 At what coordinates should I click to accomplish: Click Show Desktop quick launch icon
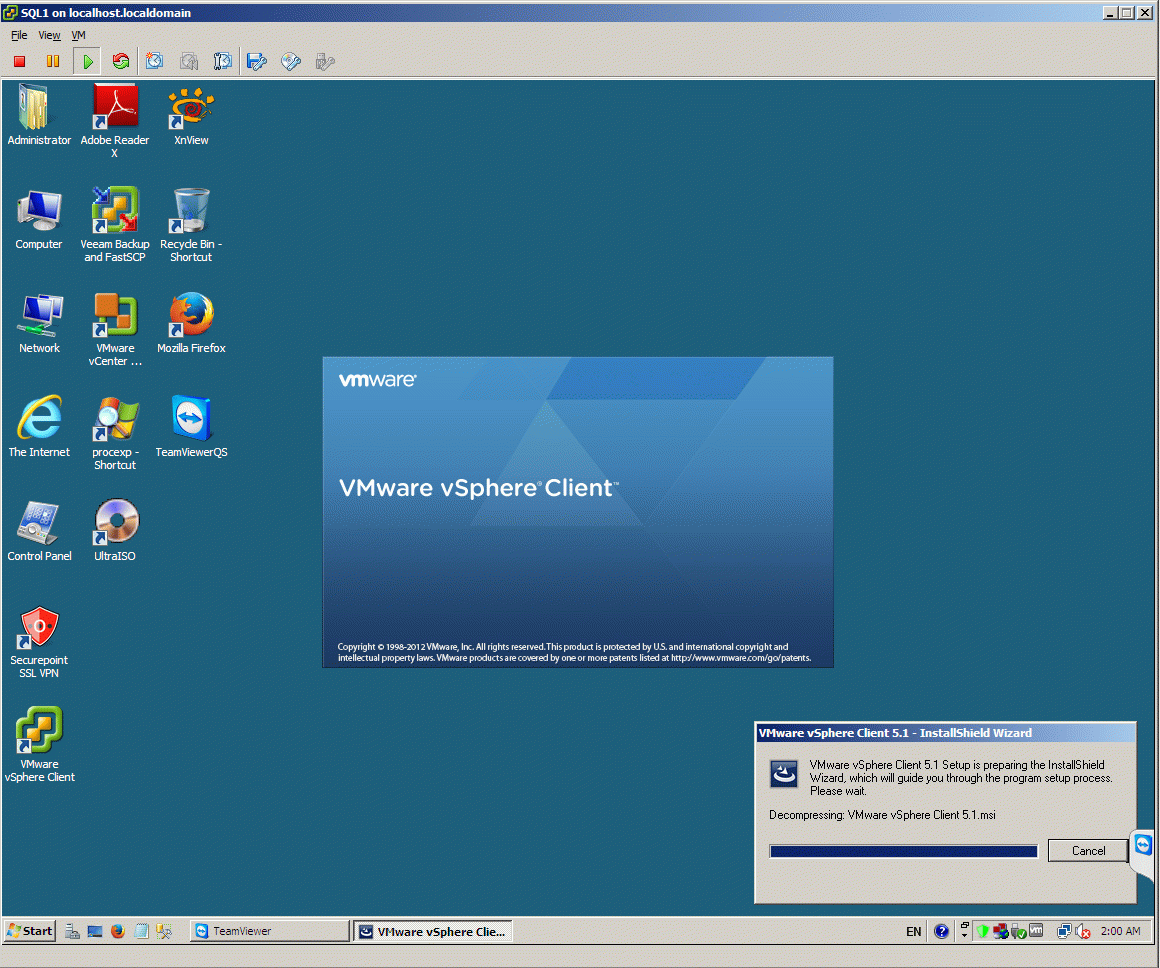(x=95, y=931)
